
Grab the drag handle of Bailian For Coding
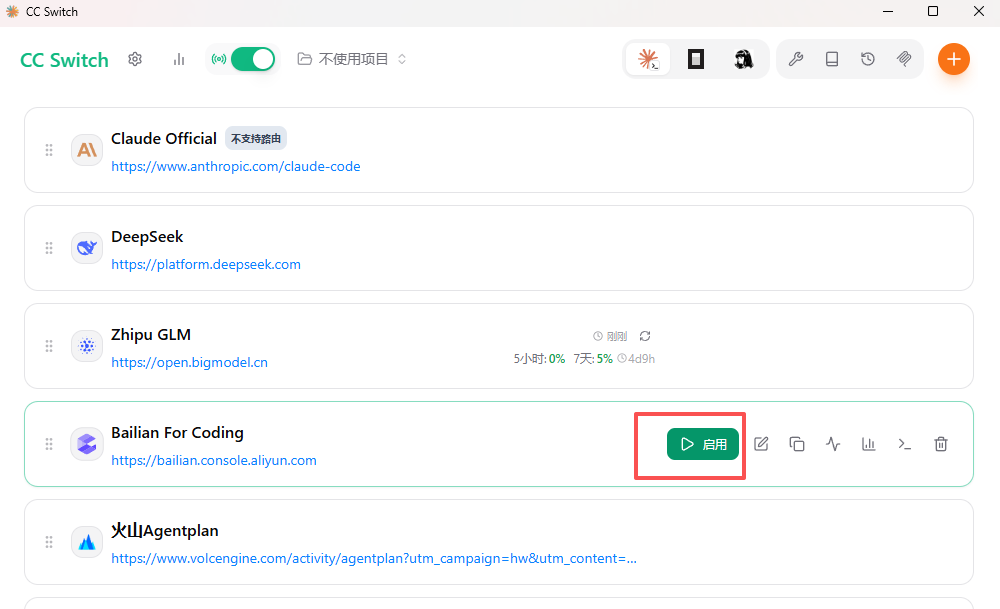[49, 444]
